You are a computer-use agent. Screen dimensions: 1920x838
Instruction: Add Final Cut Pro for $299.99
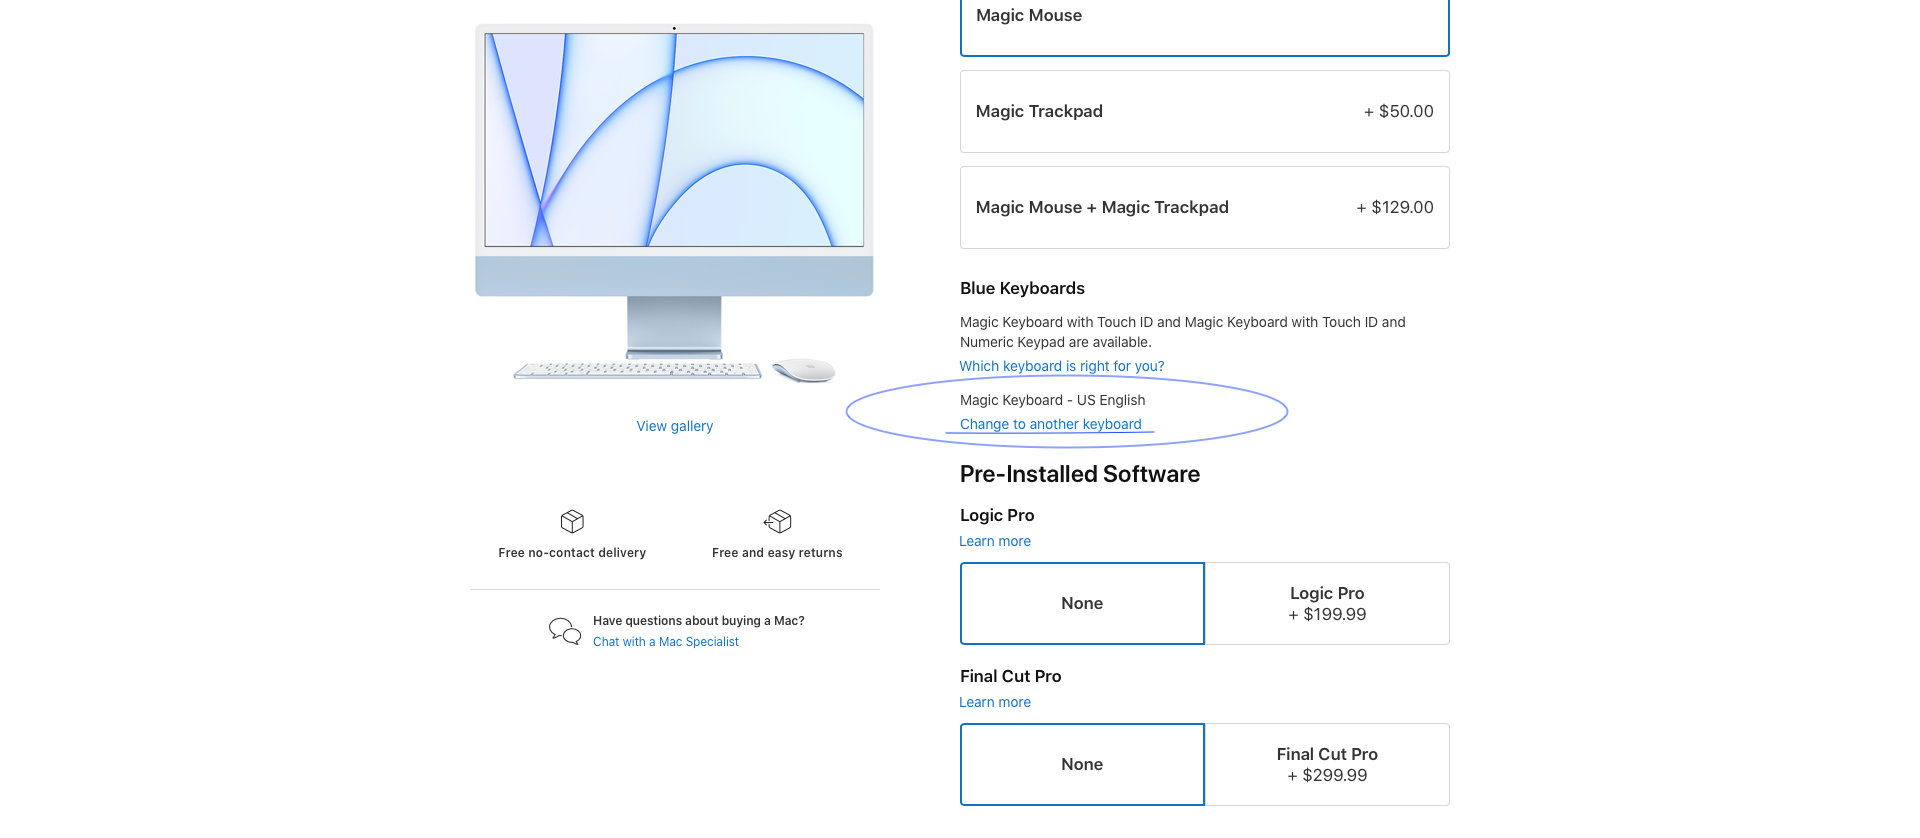(1327, 764)
